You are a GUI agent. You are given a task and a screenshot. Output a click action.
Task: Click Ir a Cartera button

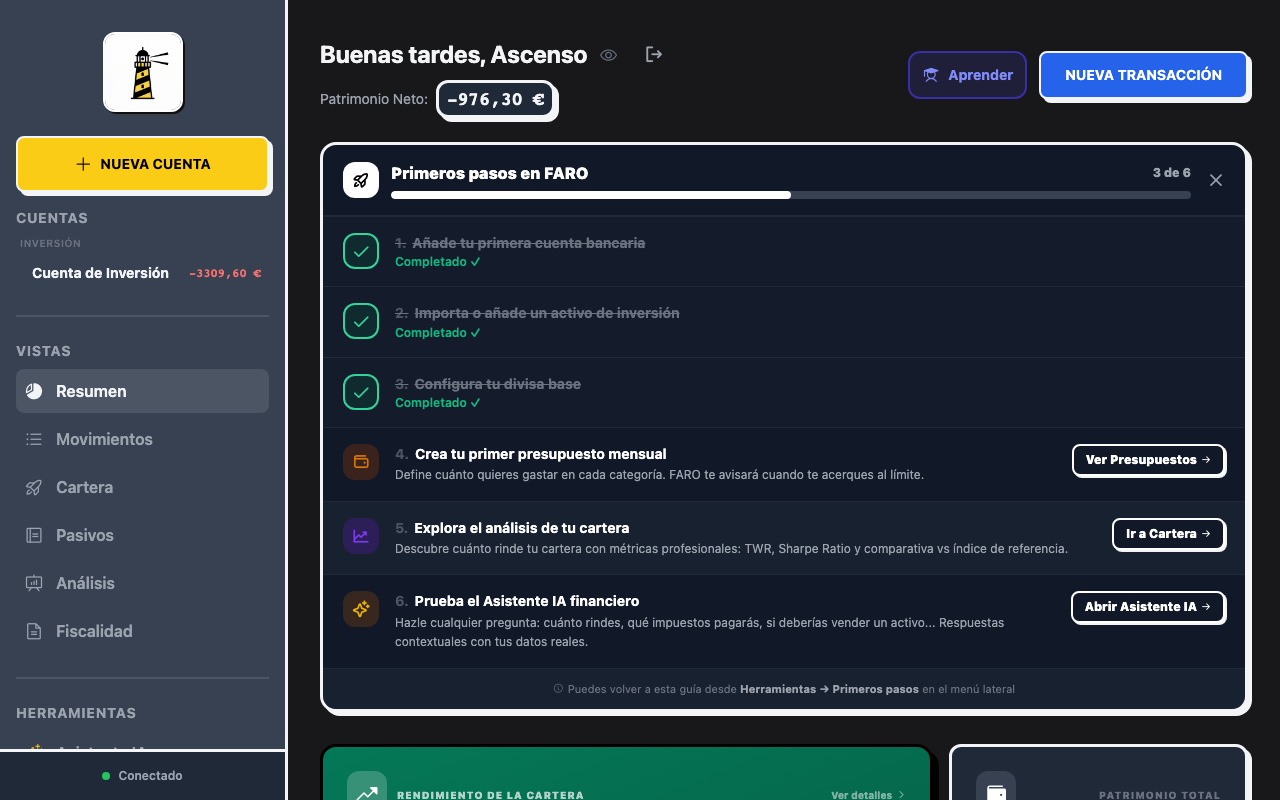[x=1168, y=534]
